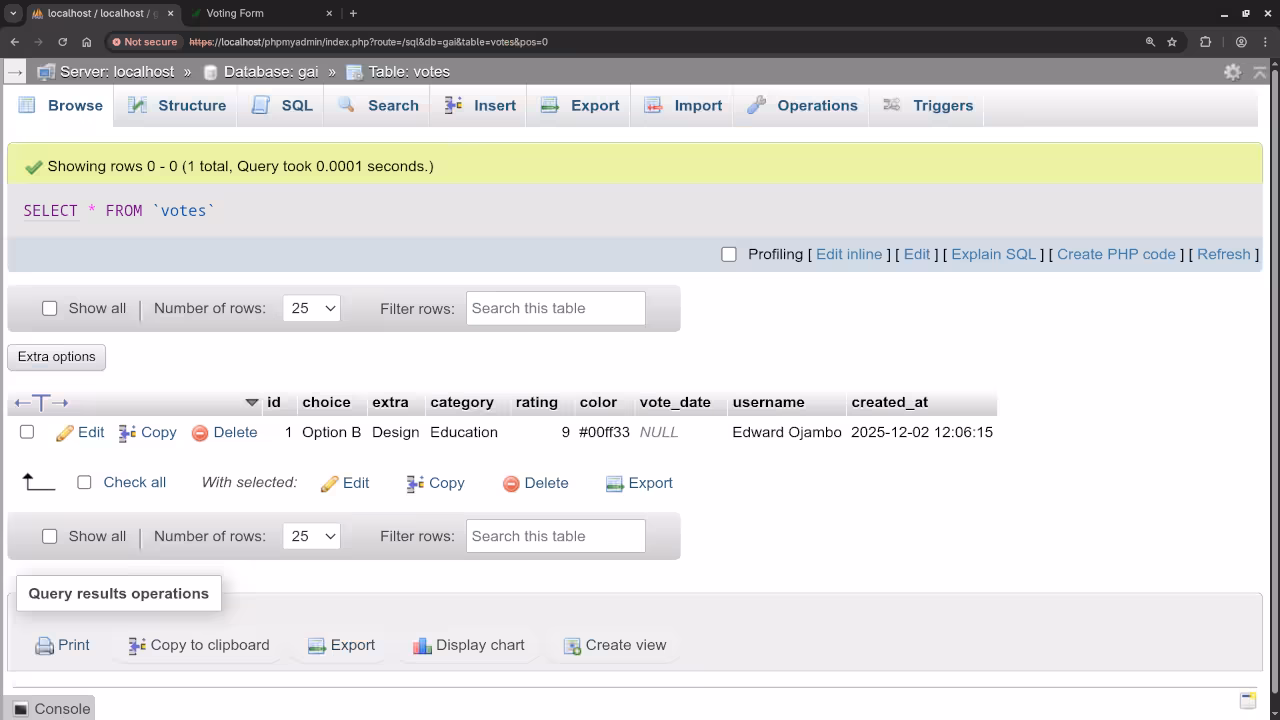Open the bottom Number of rows dropdown

(x=311, y=536)
